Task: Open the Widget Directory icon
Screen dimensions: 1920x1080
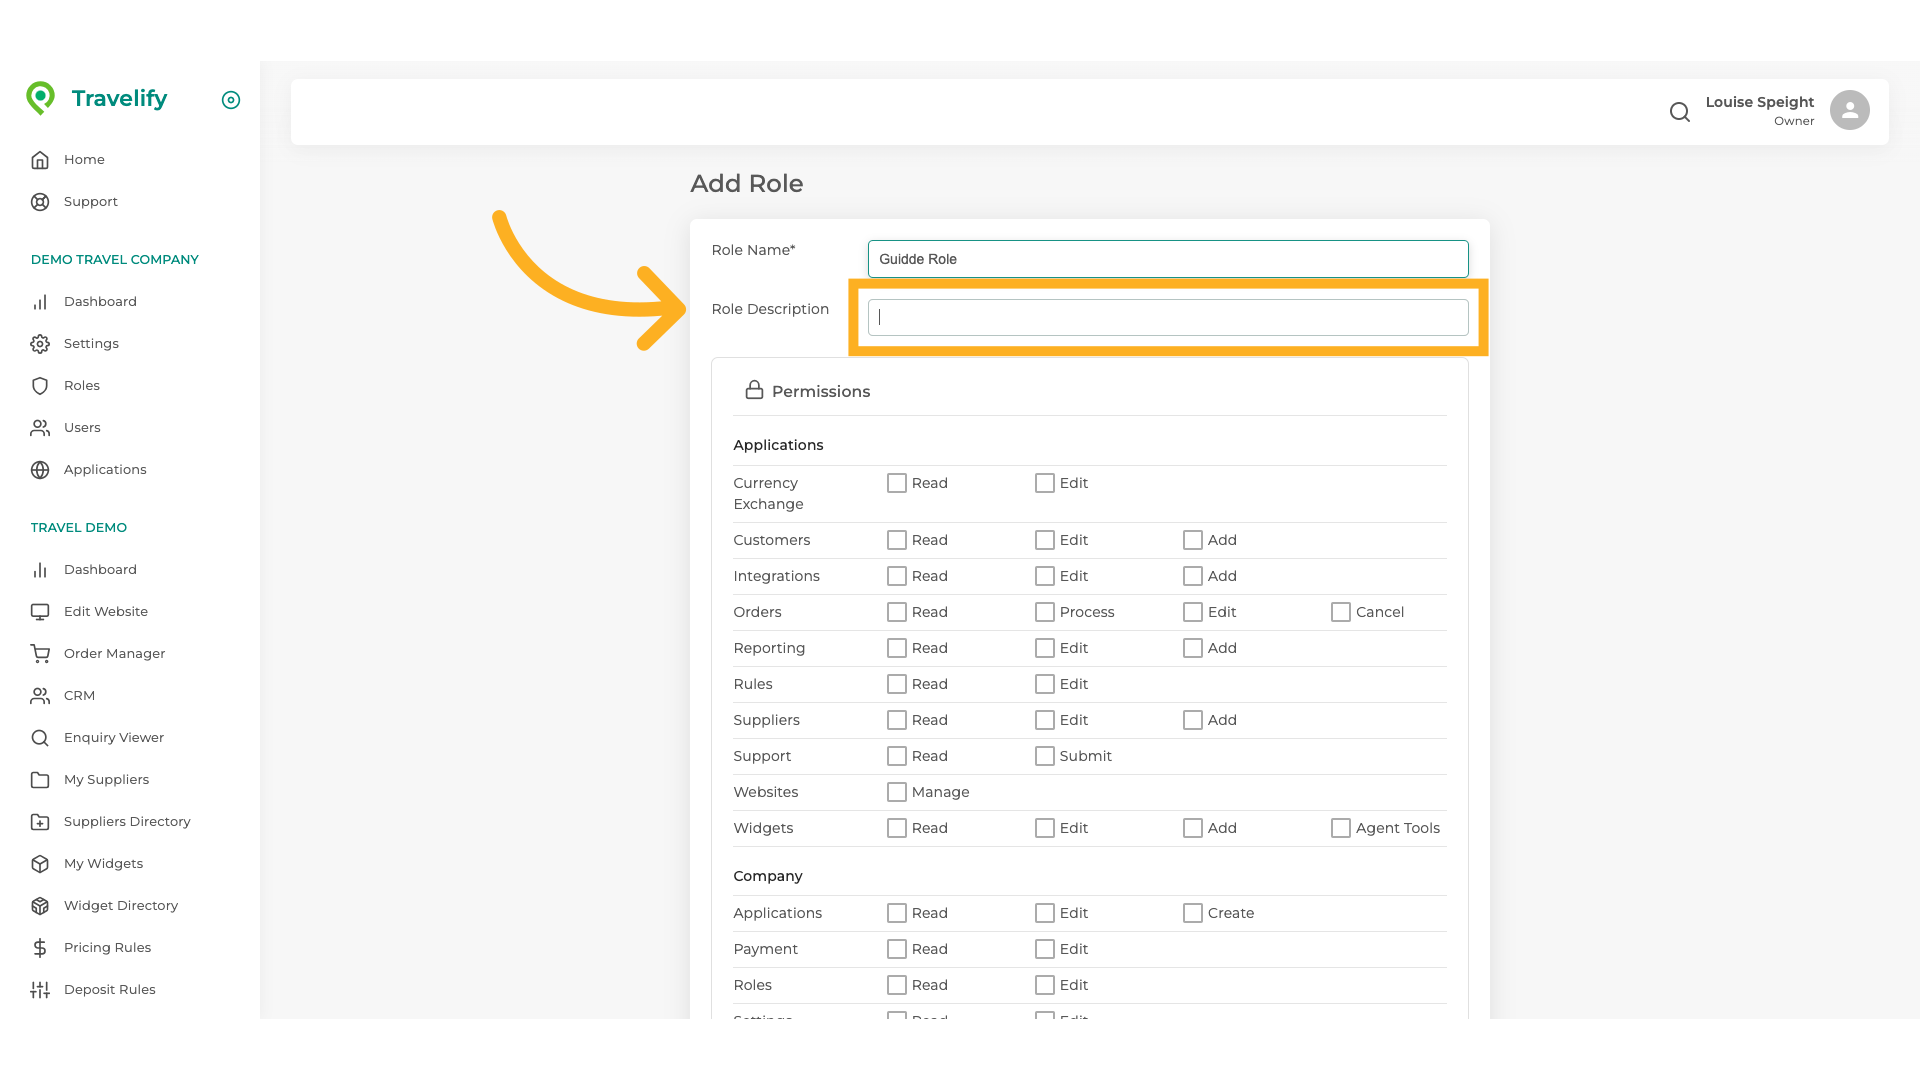Action: tap(40, 905)
